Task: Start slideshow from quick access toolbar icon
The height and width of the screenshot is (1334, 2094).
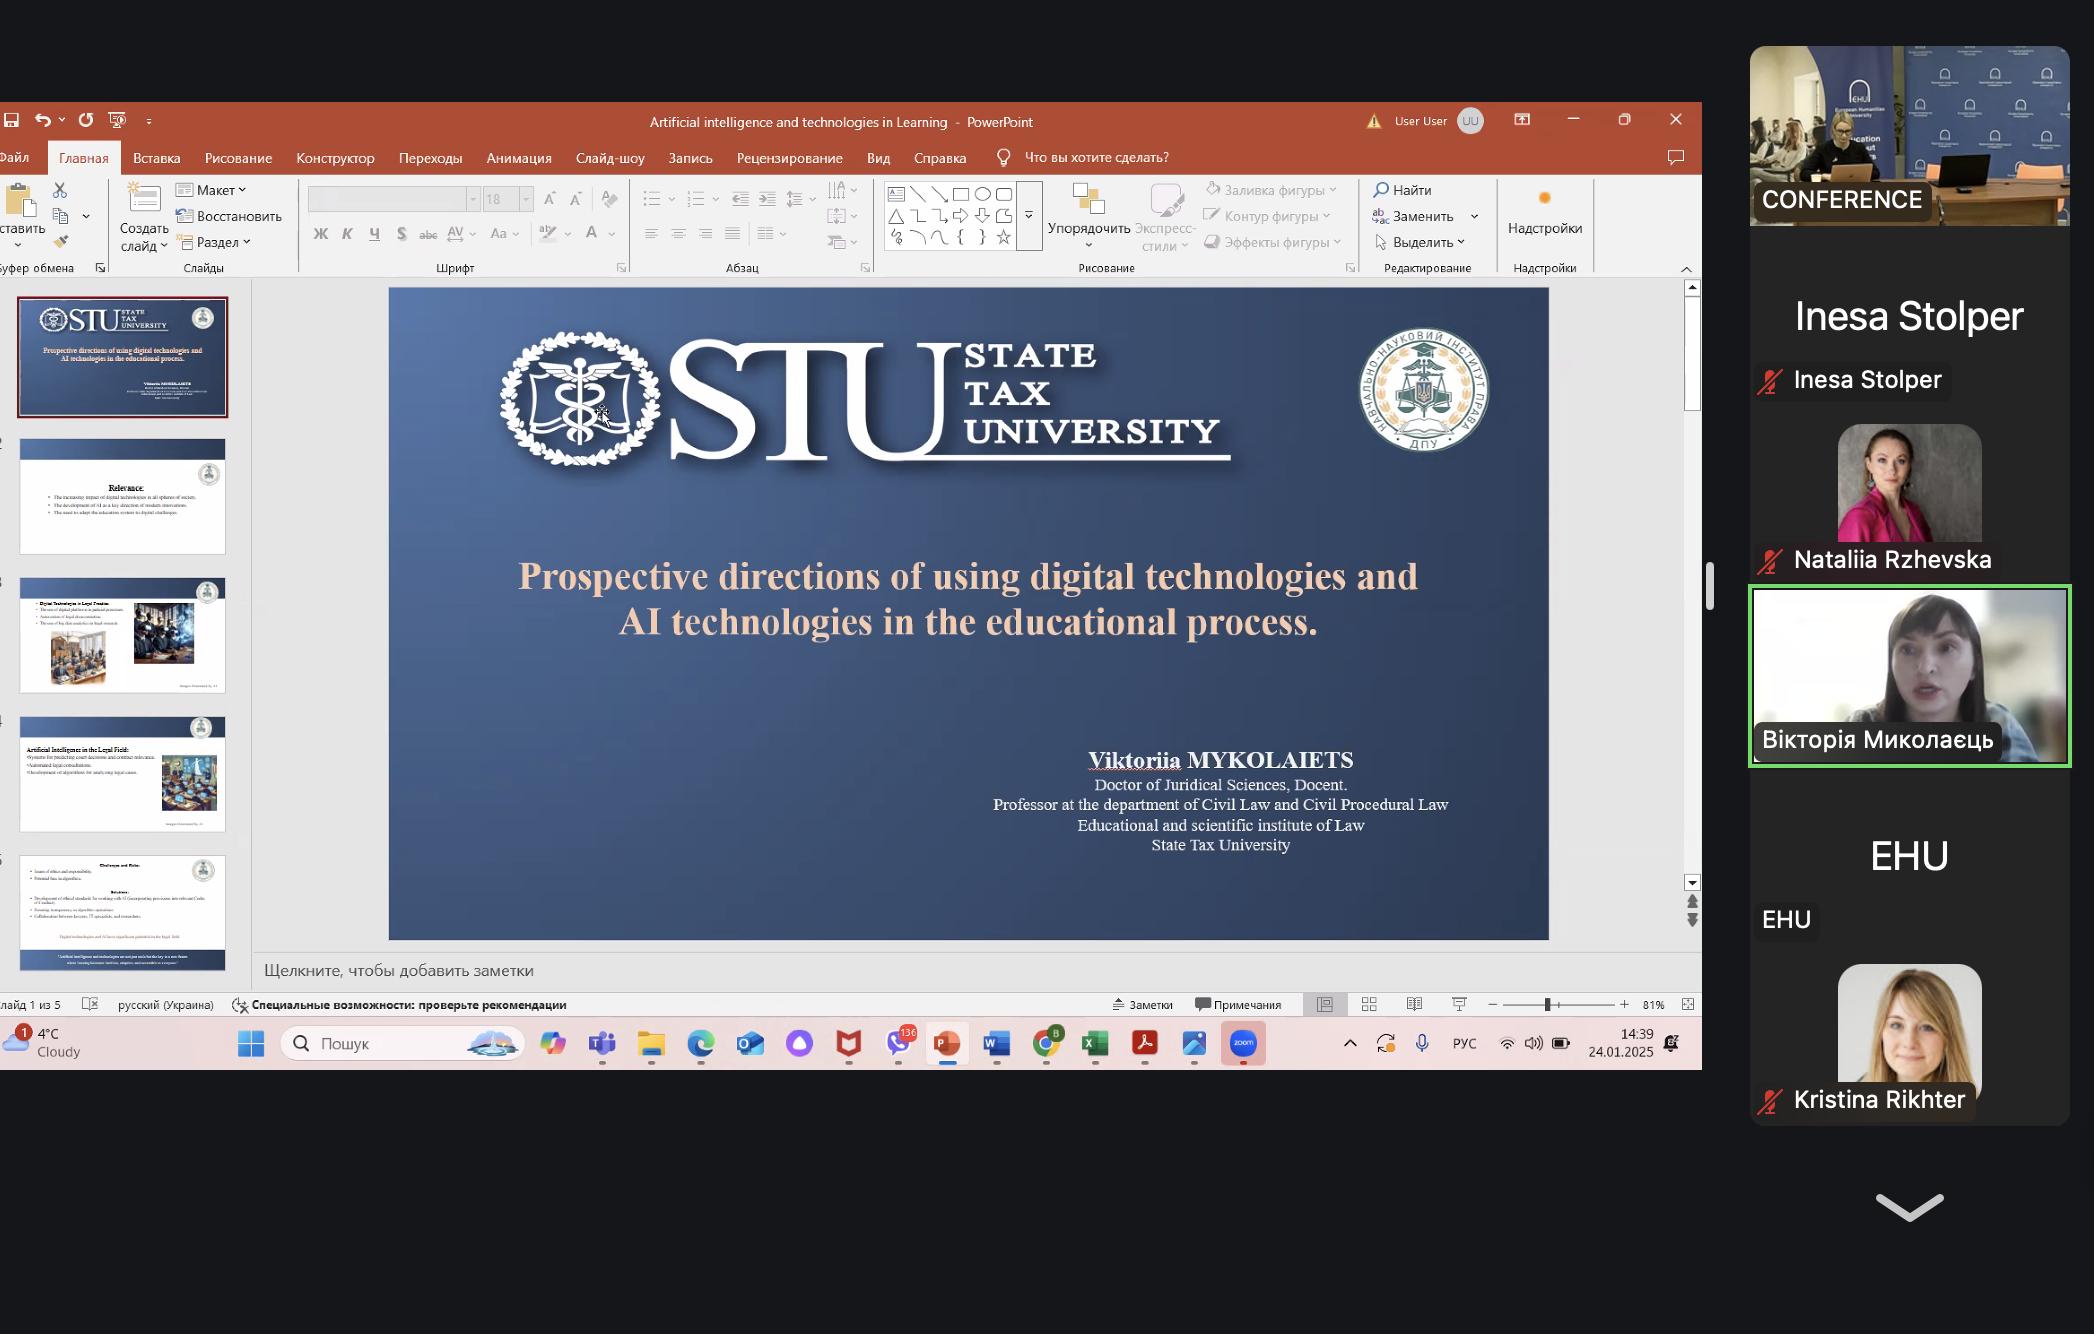Action: click(117, 120)
